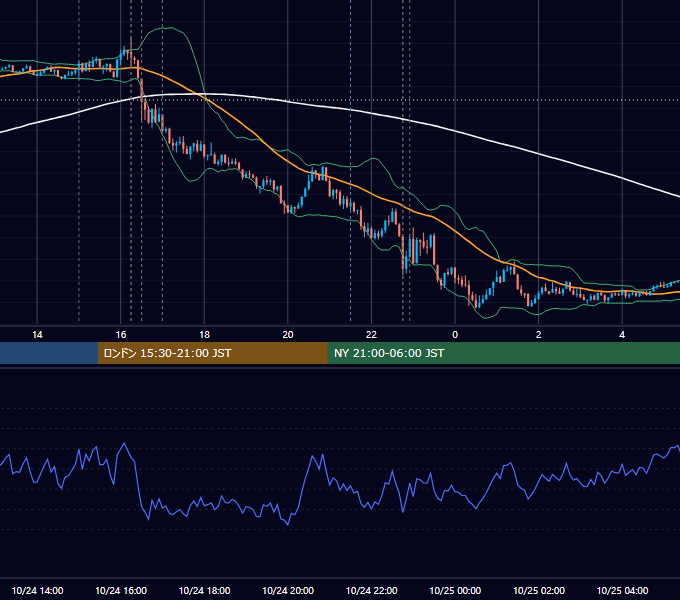Click the 10/25 02:00 time label
This screenshot has height=600, width=680.
click(x=539, y=590)
